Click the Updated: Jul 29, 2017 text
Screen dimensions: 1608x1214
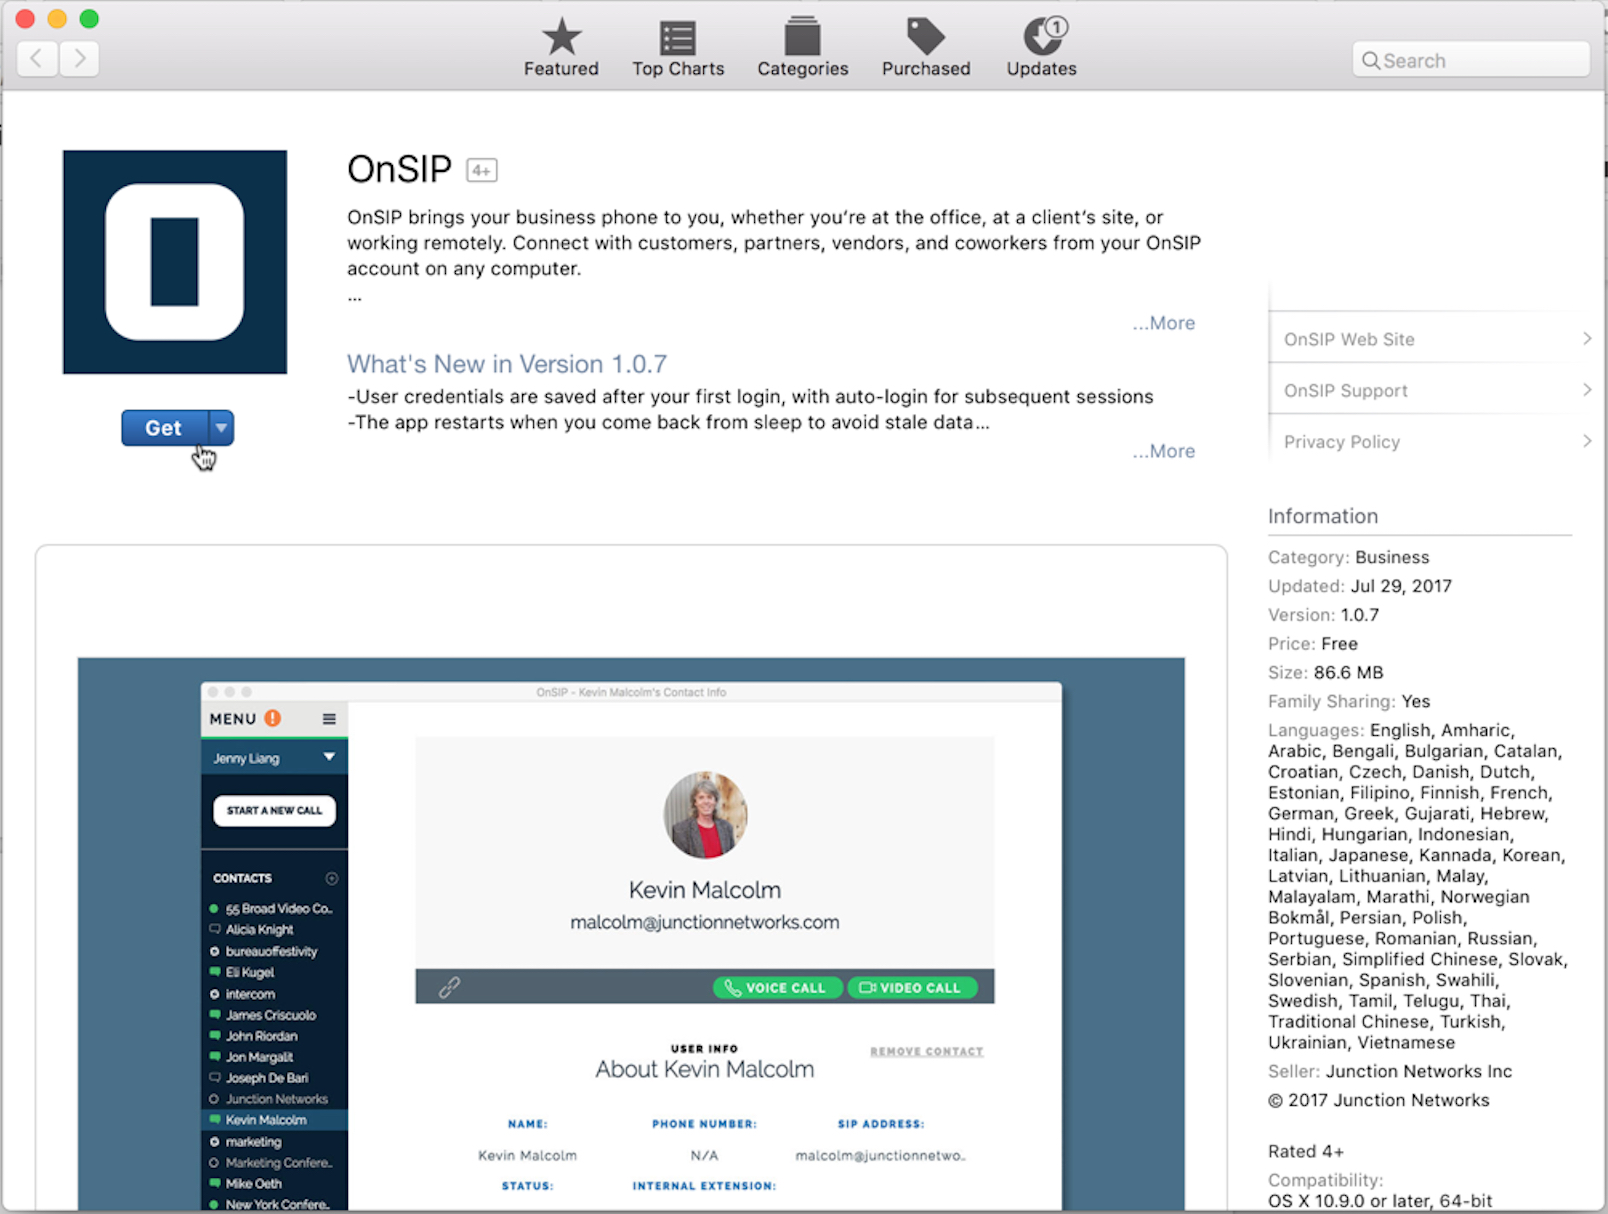[1360, 586]
